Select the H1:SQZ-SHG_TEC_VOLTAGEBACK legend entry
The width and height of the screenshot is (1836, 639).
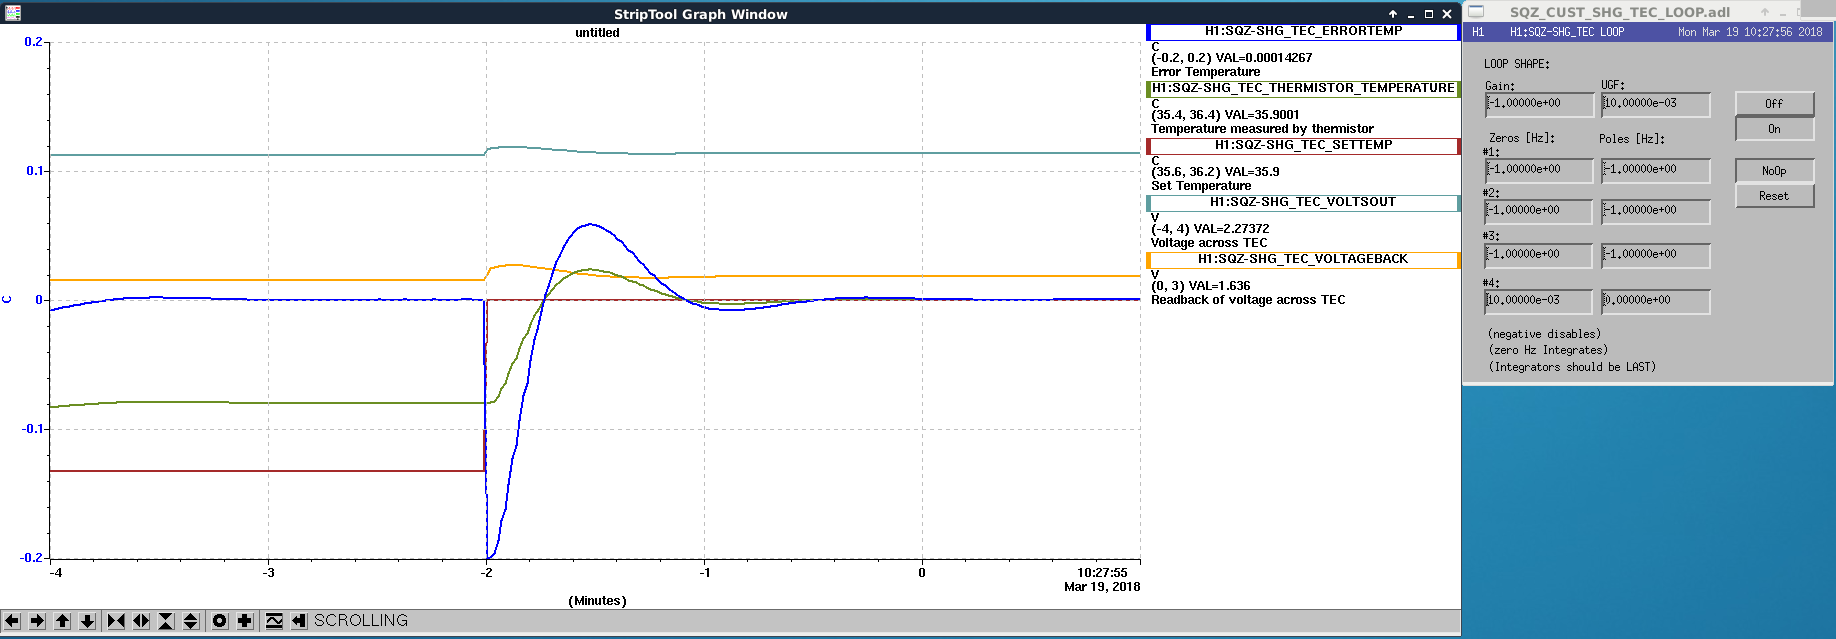pyautogui.click(x=1303, y=259)
